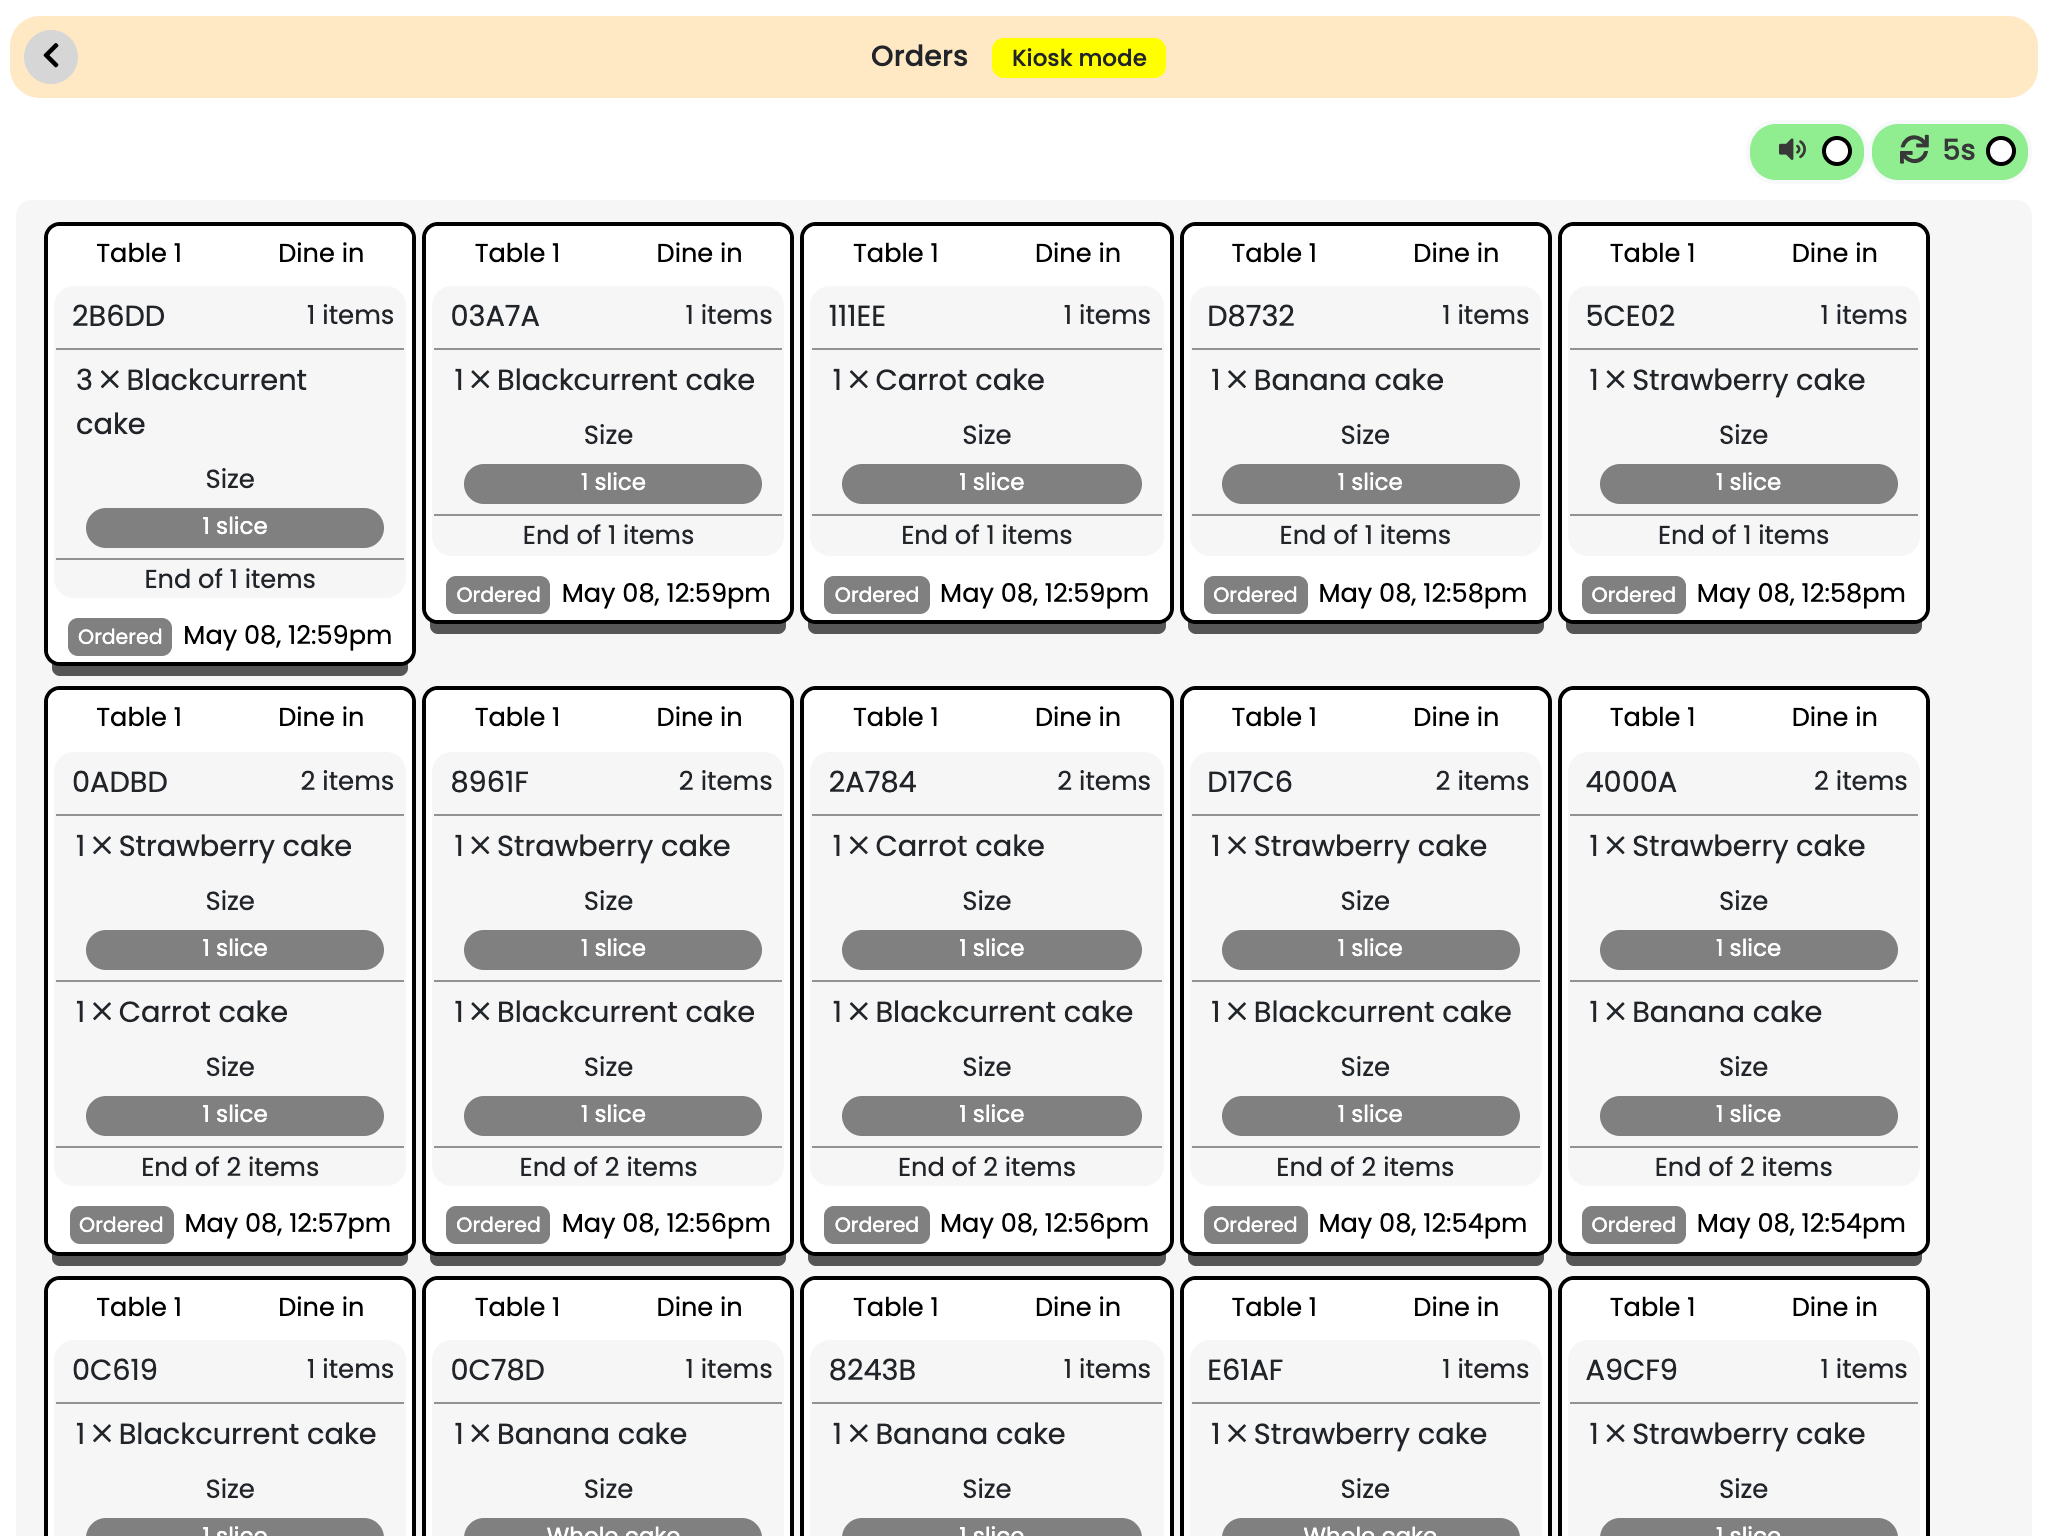Click the back arrow button
This screenshot has height=1536, width=2048.
point(51,56)
